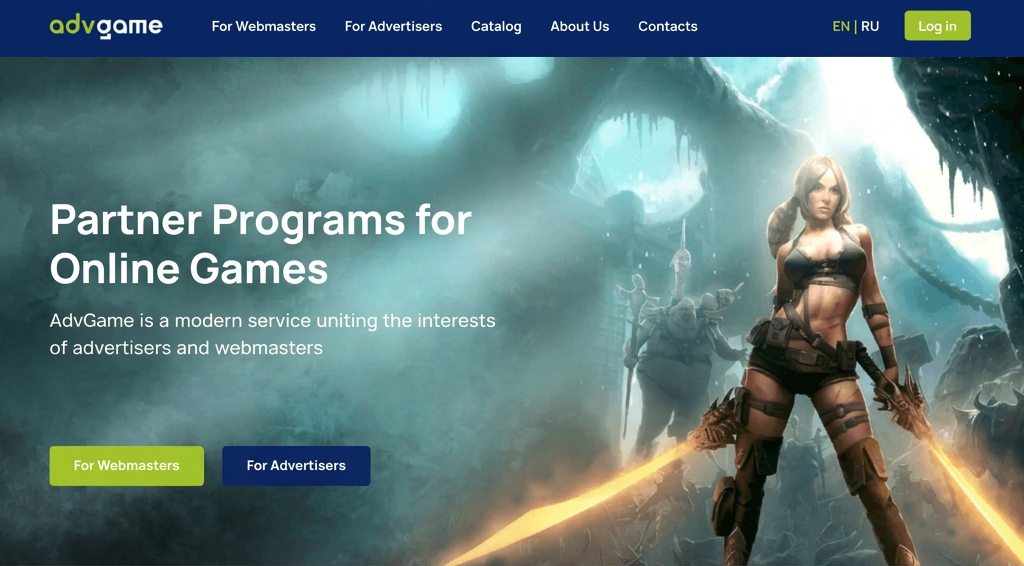The height and width of the screenshot is (566, 1024).
Task: Switch language to EN
Action: point(841,27)
